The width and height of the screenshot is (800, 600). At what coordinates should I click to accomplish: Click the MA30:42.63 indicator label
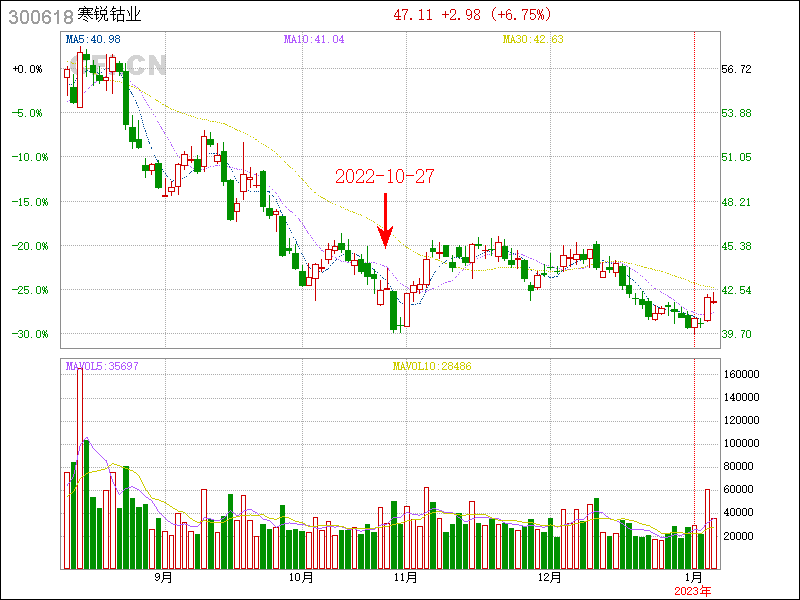[533, 39]
